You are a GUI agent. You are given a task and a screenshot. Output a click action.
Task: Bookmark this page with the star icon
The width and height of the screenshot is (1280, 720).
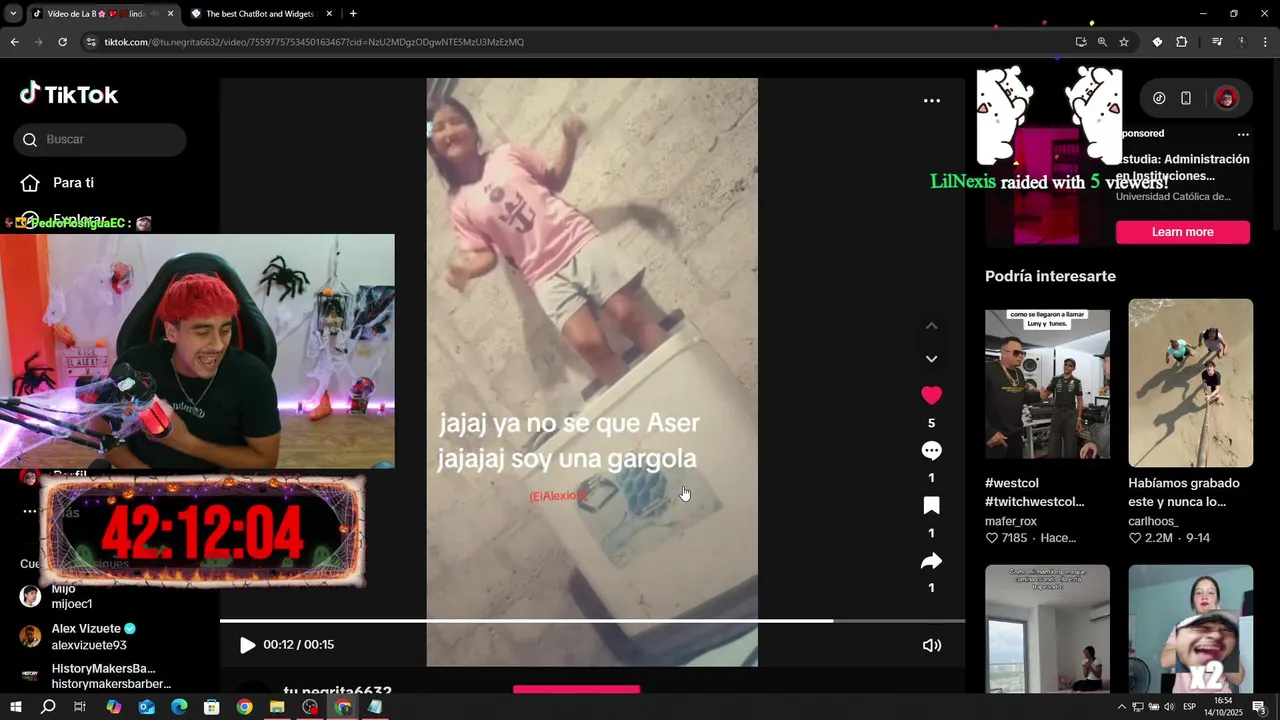click(1124, 42)
